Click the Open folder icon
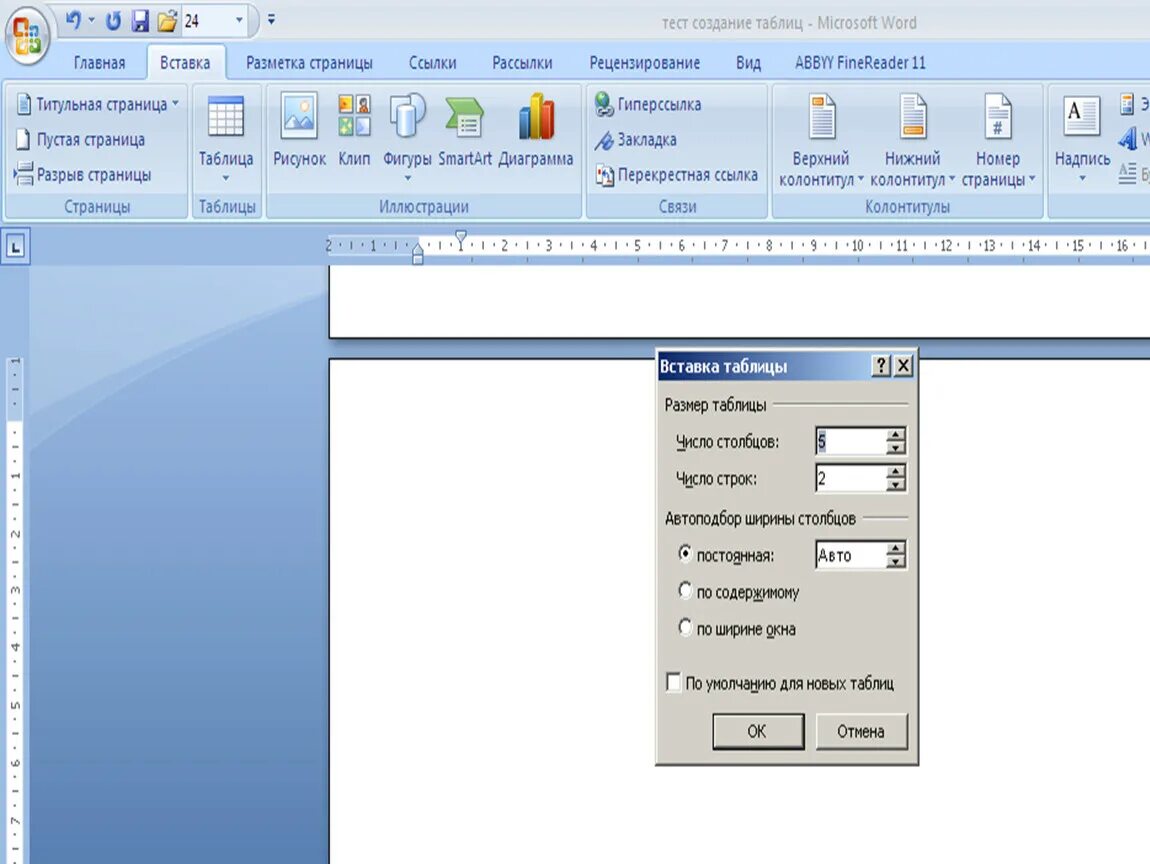1150x864 pixels. 167,21
